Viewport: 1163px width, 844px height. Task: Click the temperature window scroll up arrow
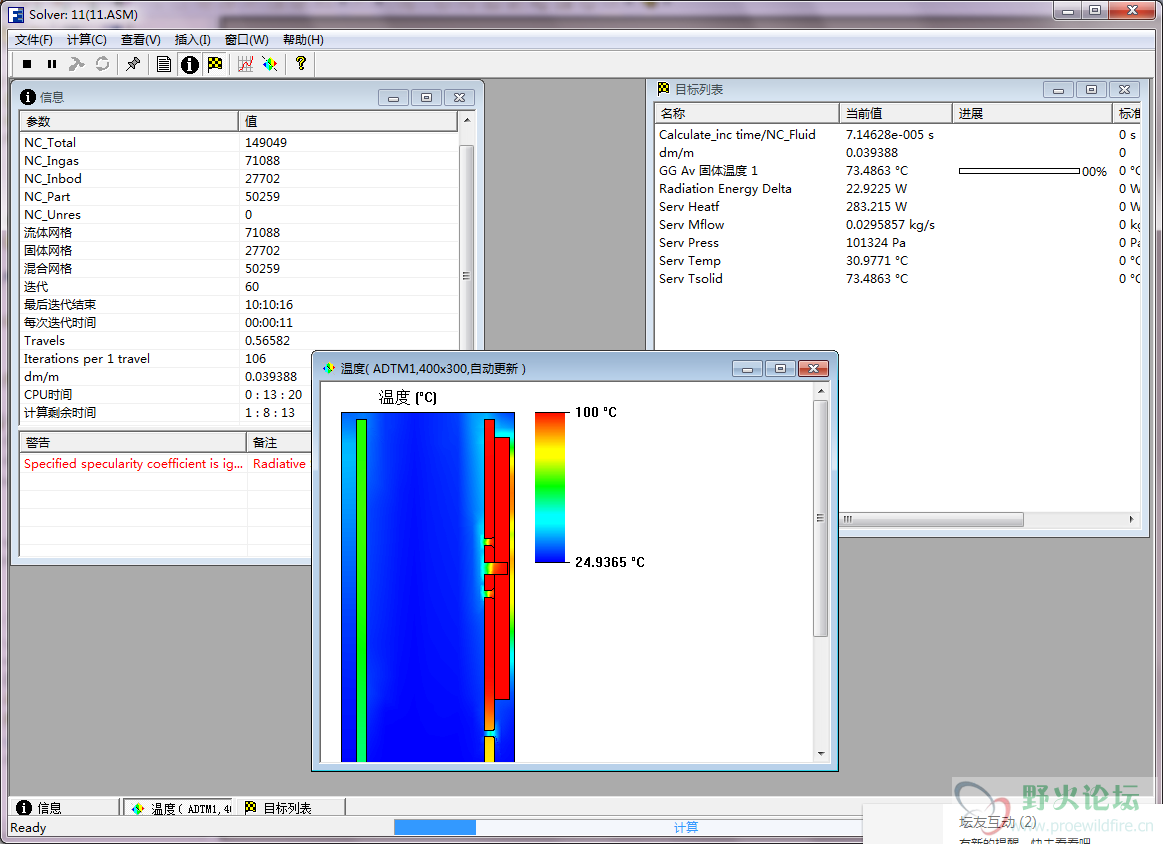(820, 391)
